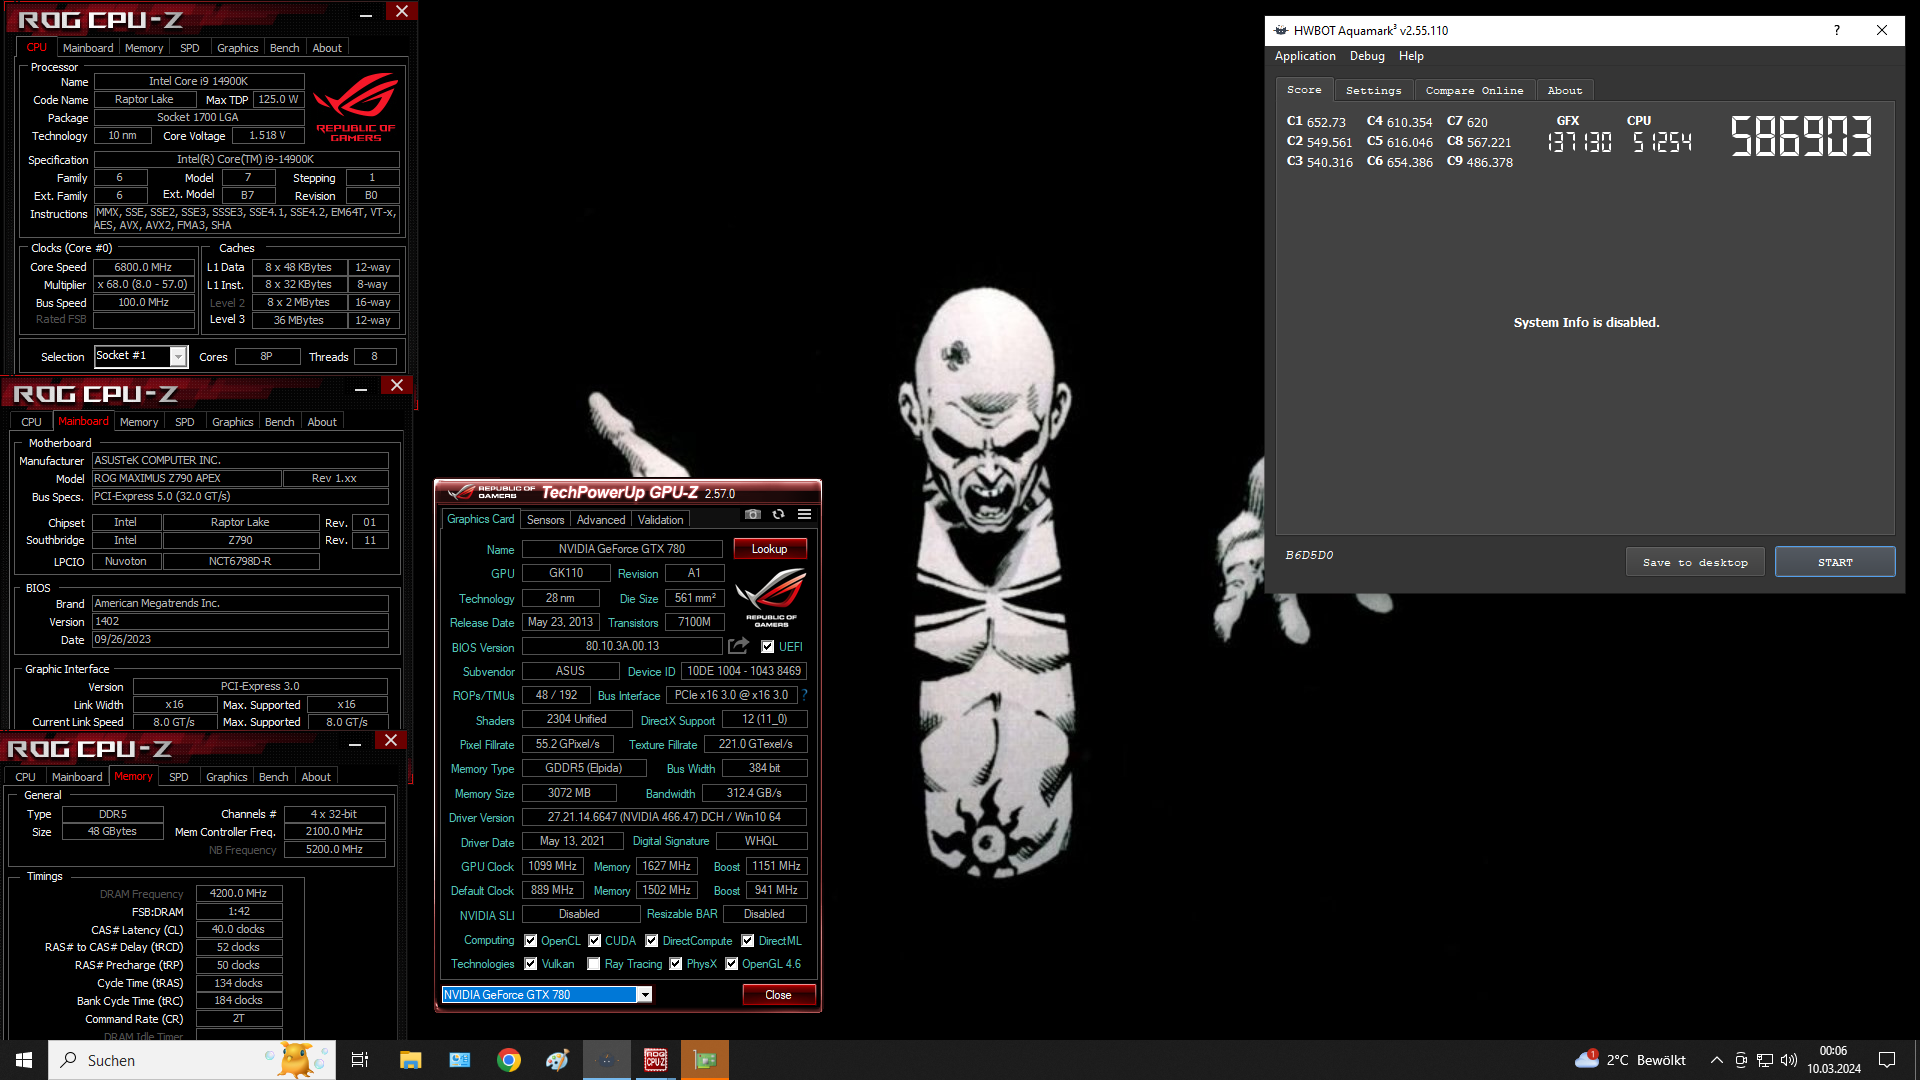Toggle the OpenGL 4.6 checkbox

click(x=732, y=964)
